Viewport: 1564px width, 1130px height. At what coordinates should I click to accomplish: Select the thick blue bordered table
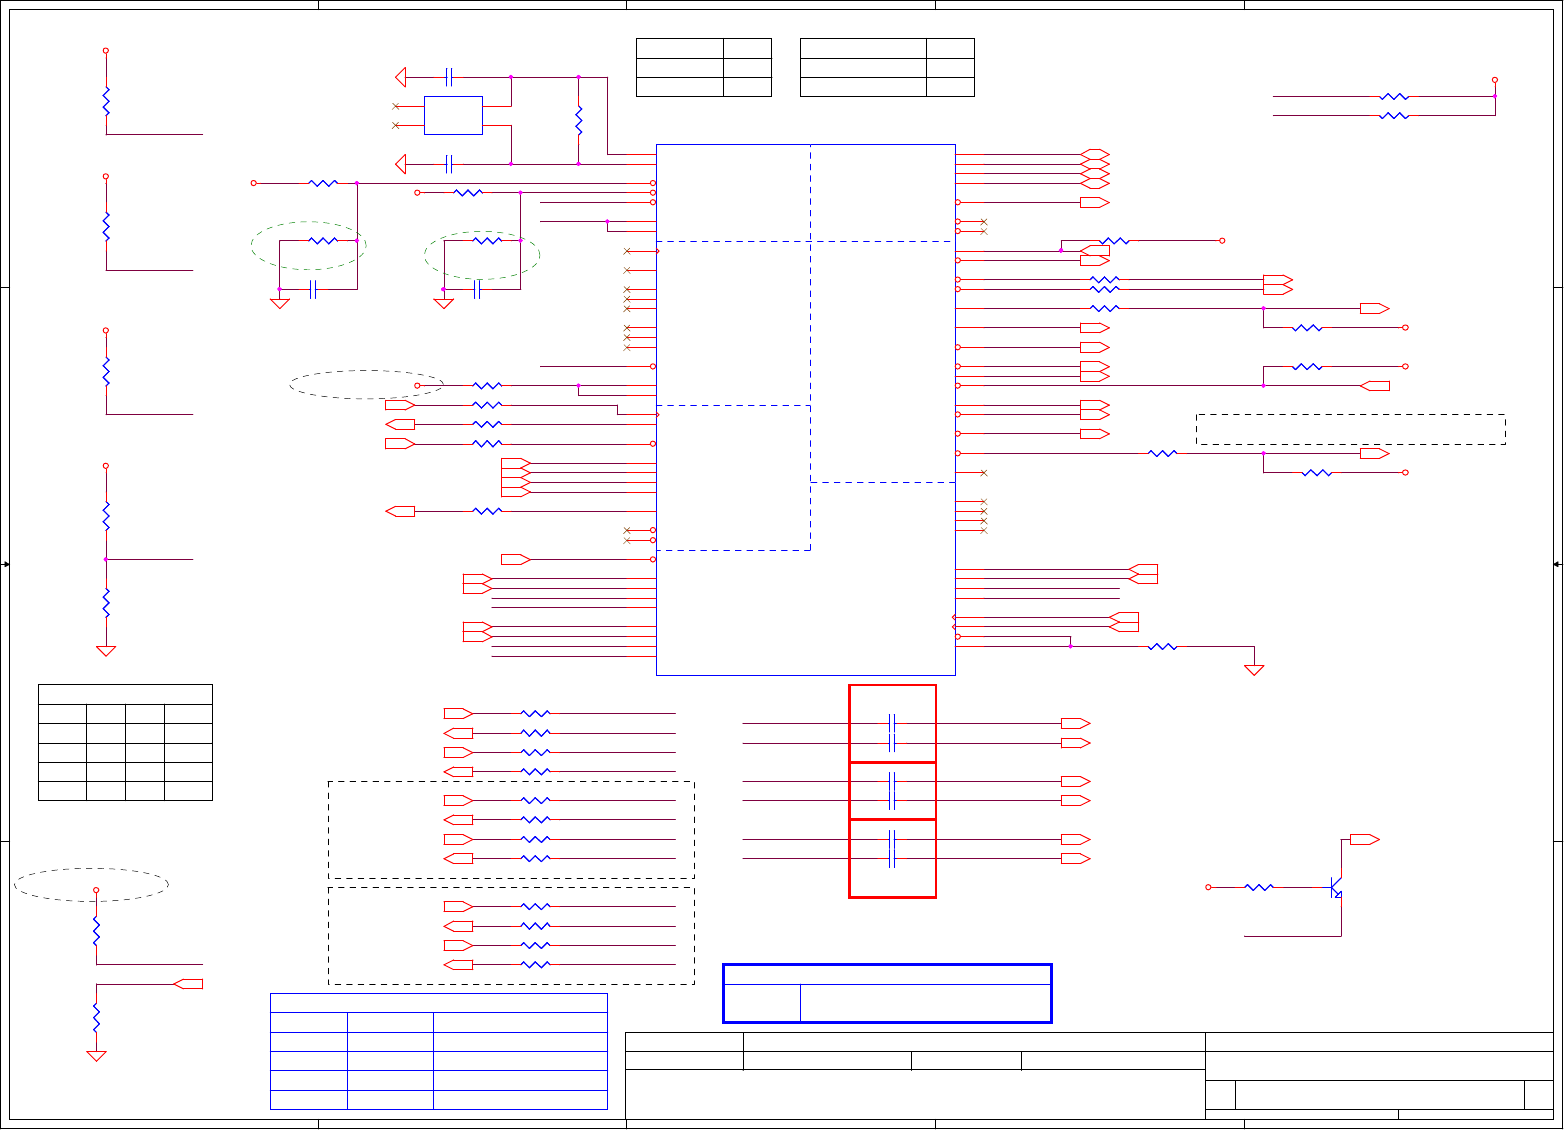point(887,993)
